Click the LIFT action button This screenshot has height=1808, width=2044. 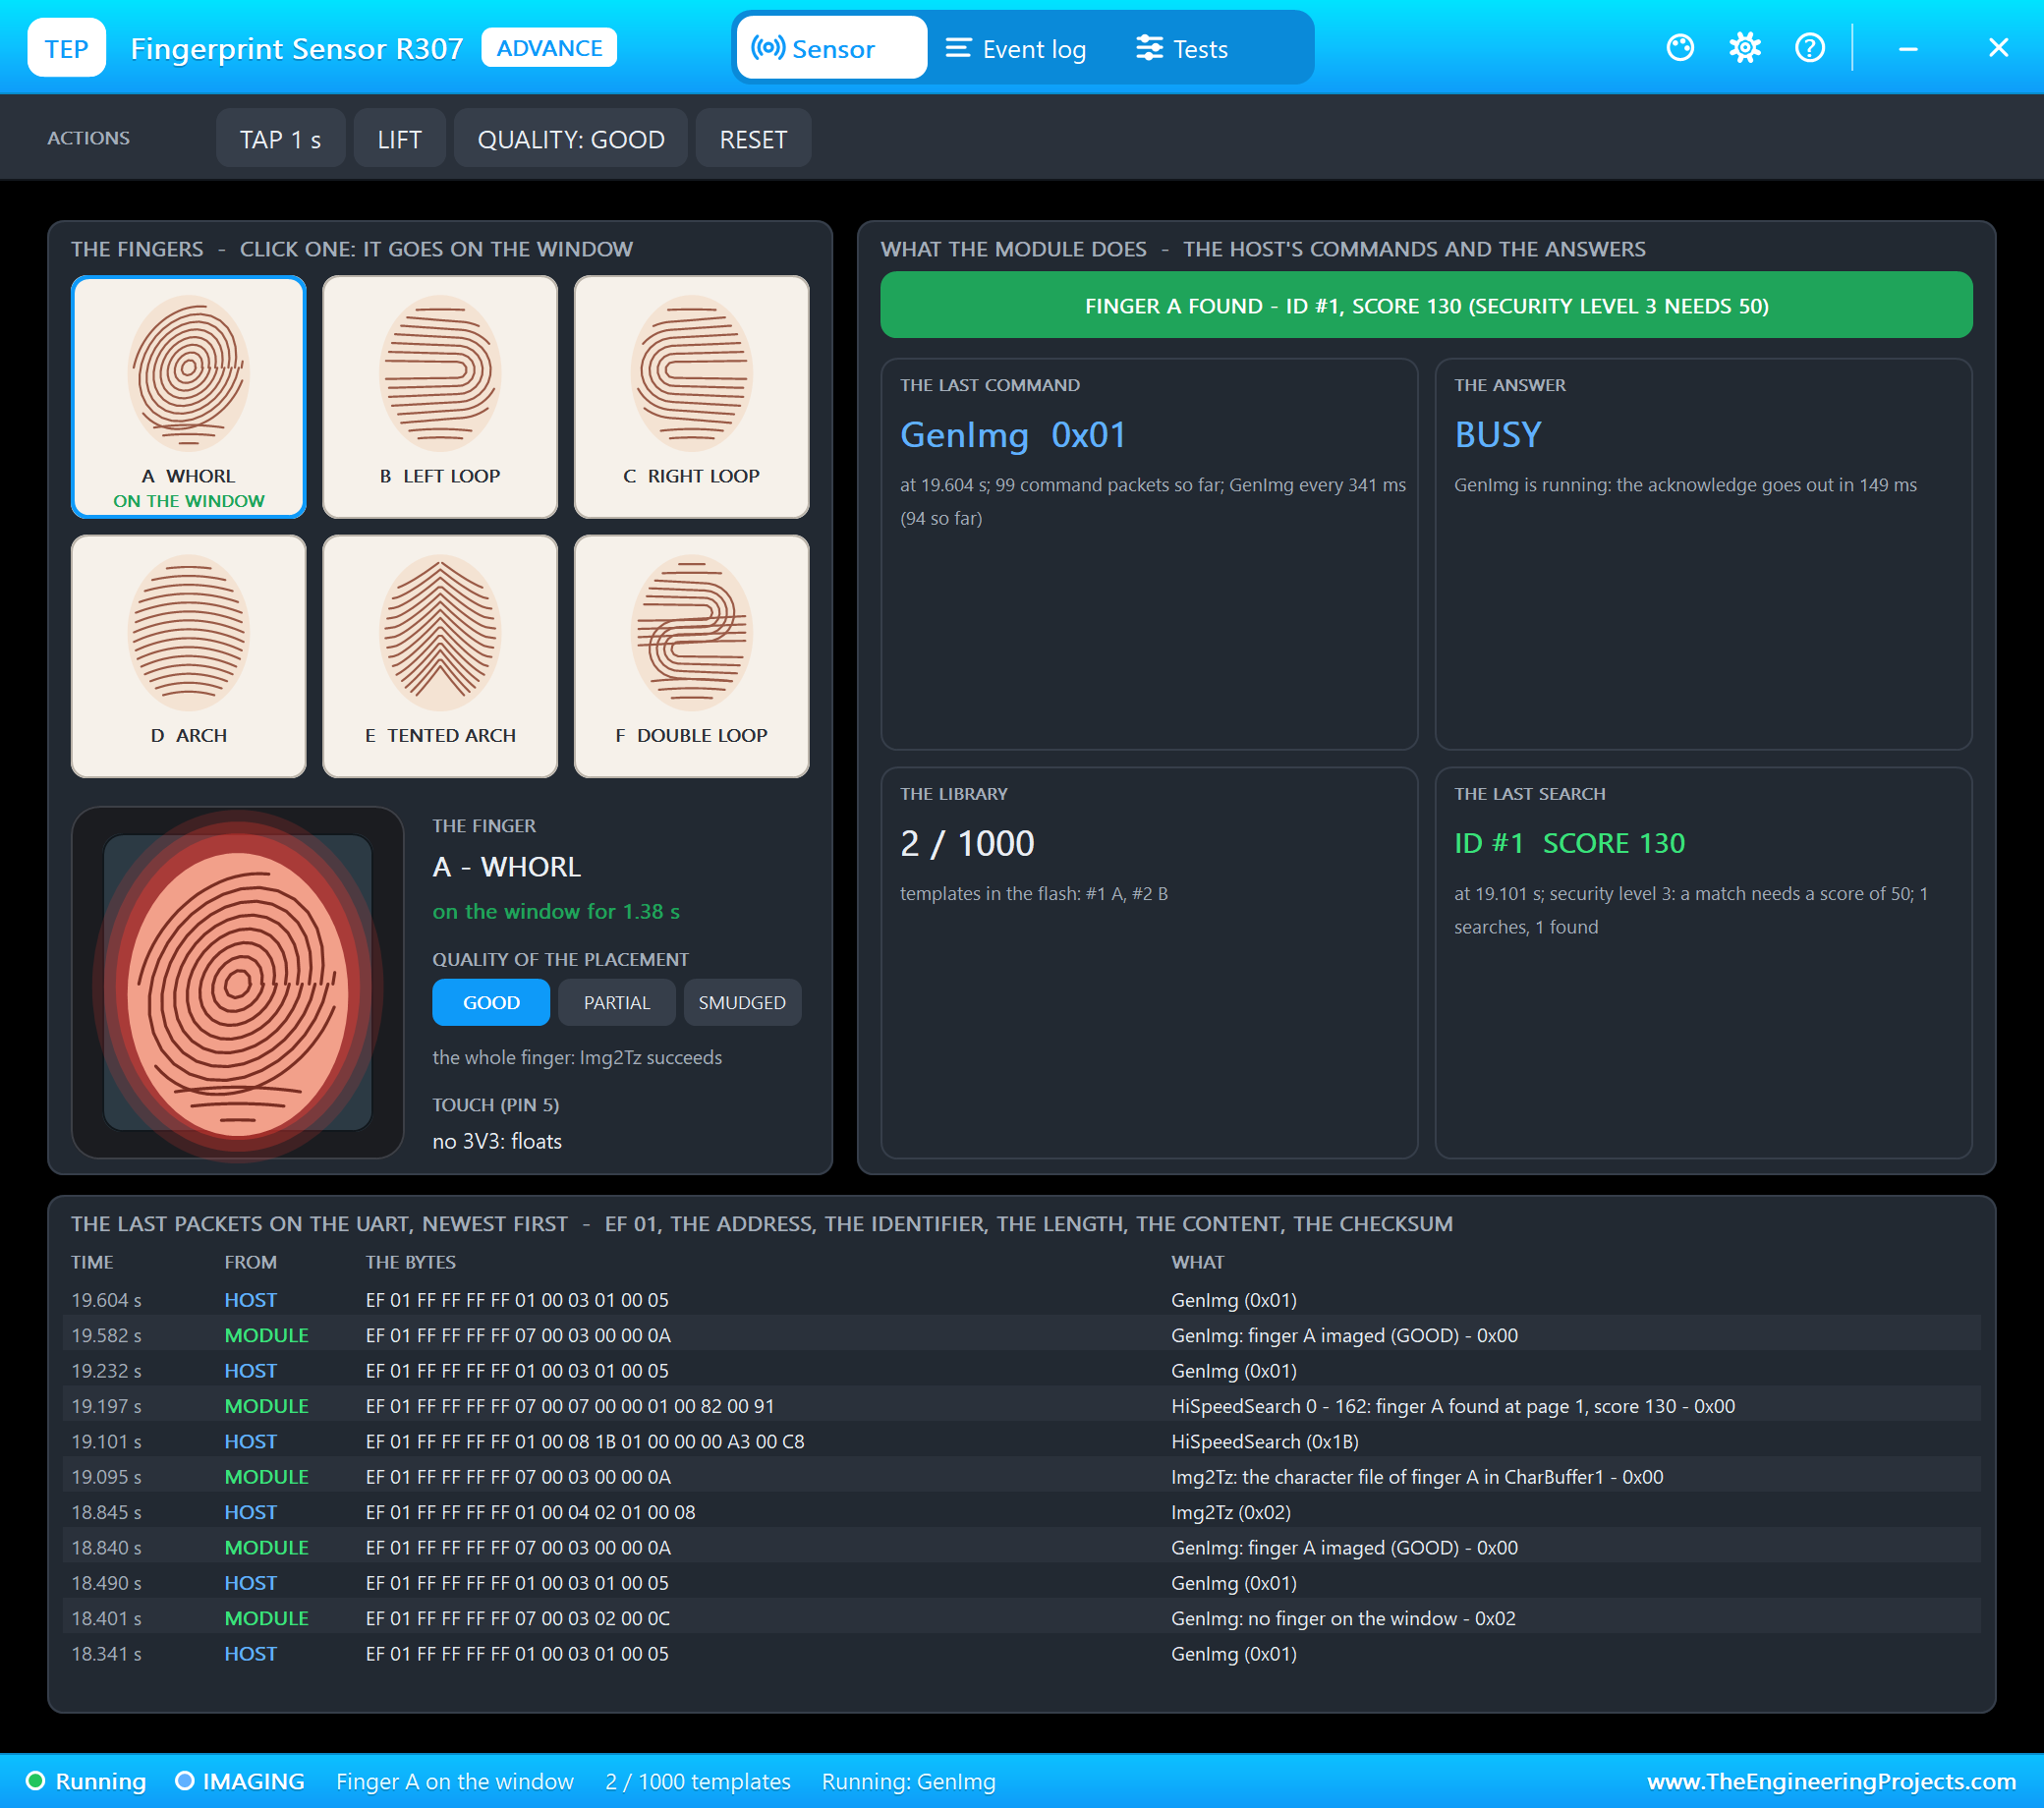pos(399,139)
